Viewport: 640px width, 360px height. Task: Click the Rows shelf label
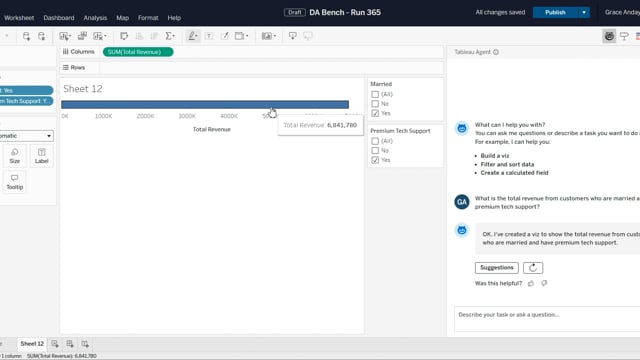74,67
